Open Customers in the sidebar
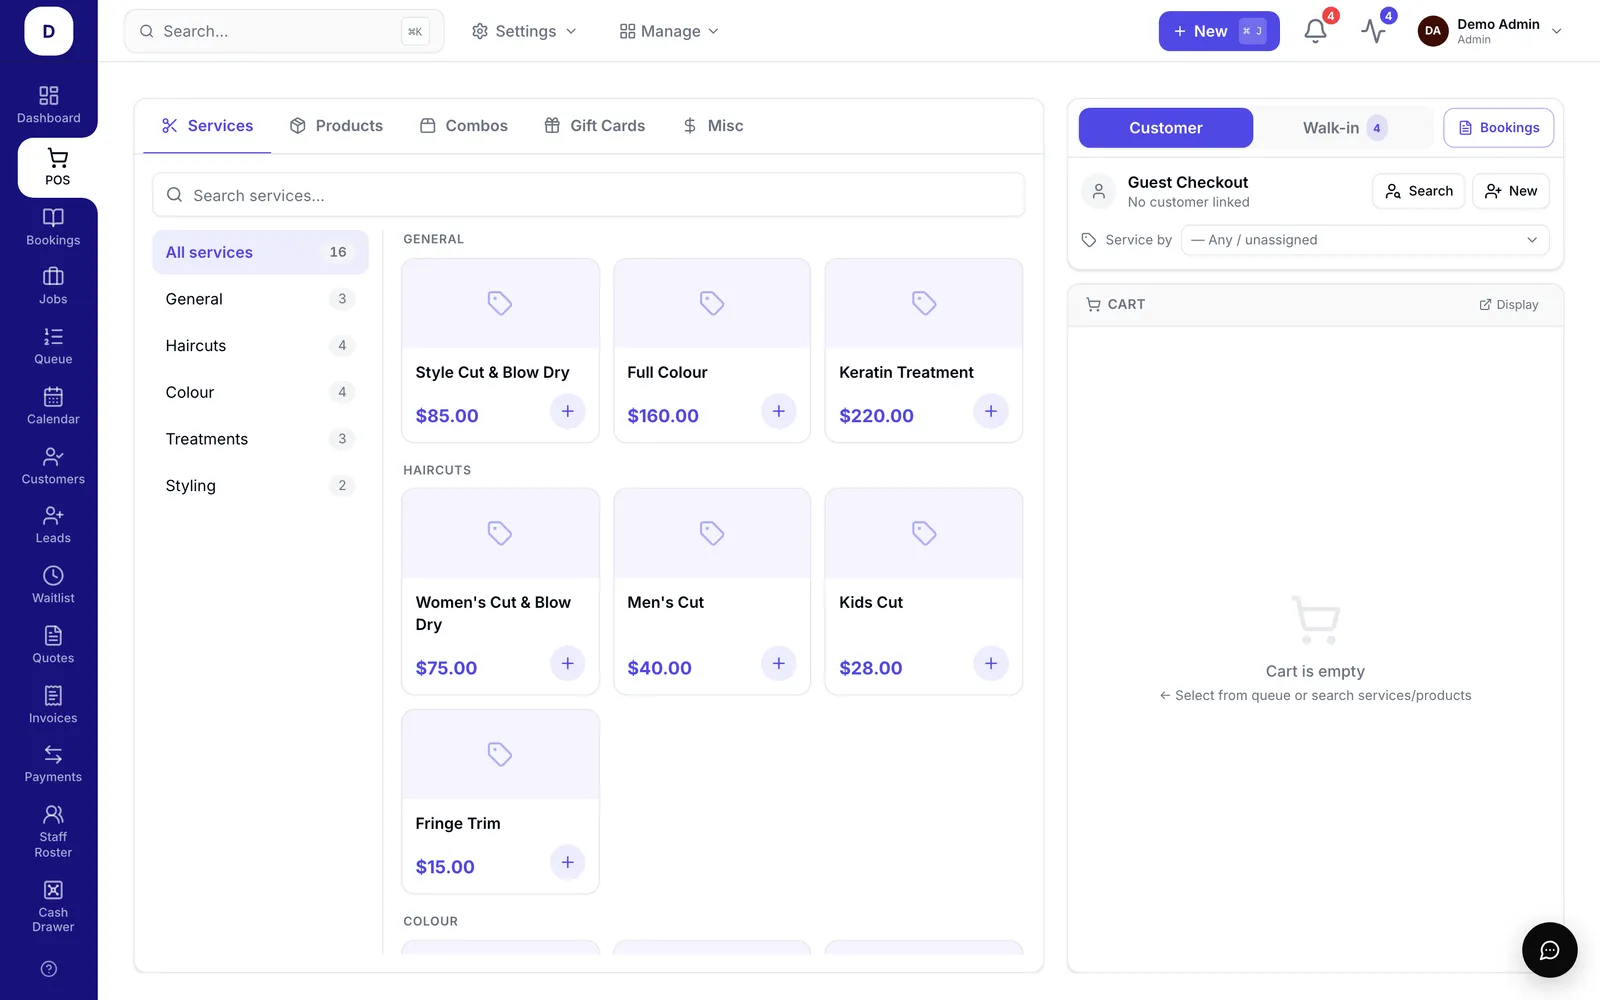 click(53, 466)
